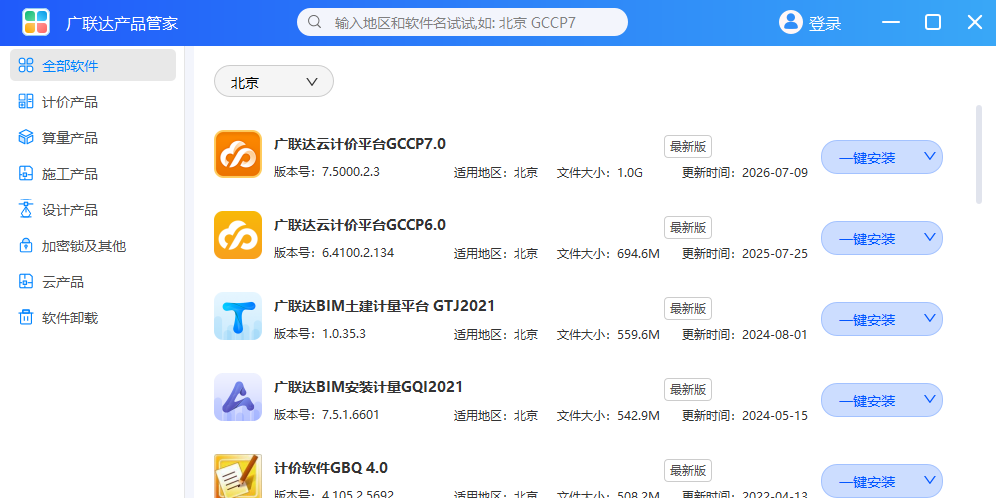Click the 广联达产品管家 title text
The height and width of the screenshot is (498, 996).
(122, 24)
